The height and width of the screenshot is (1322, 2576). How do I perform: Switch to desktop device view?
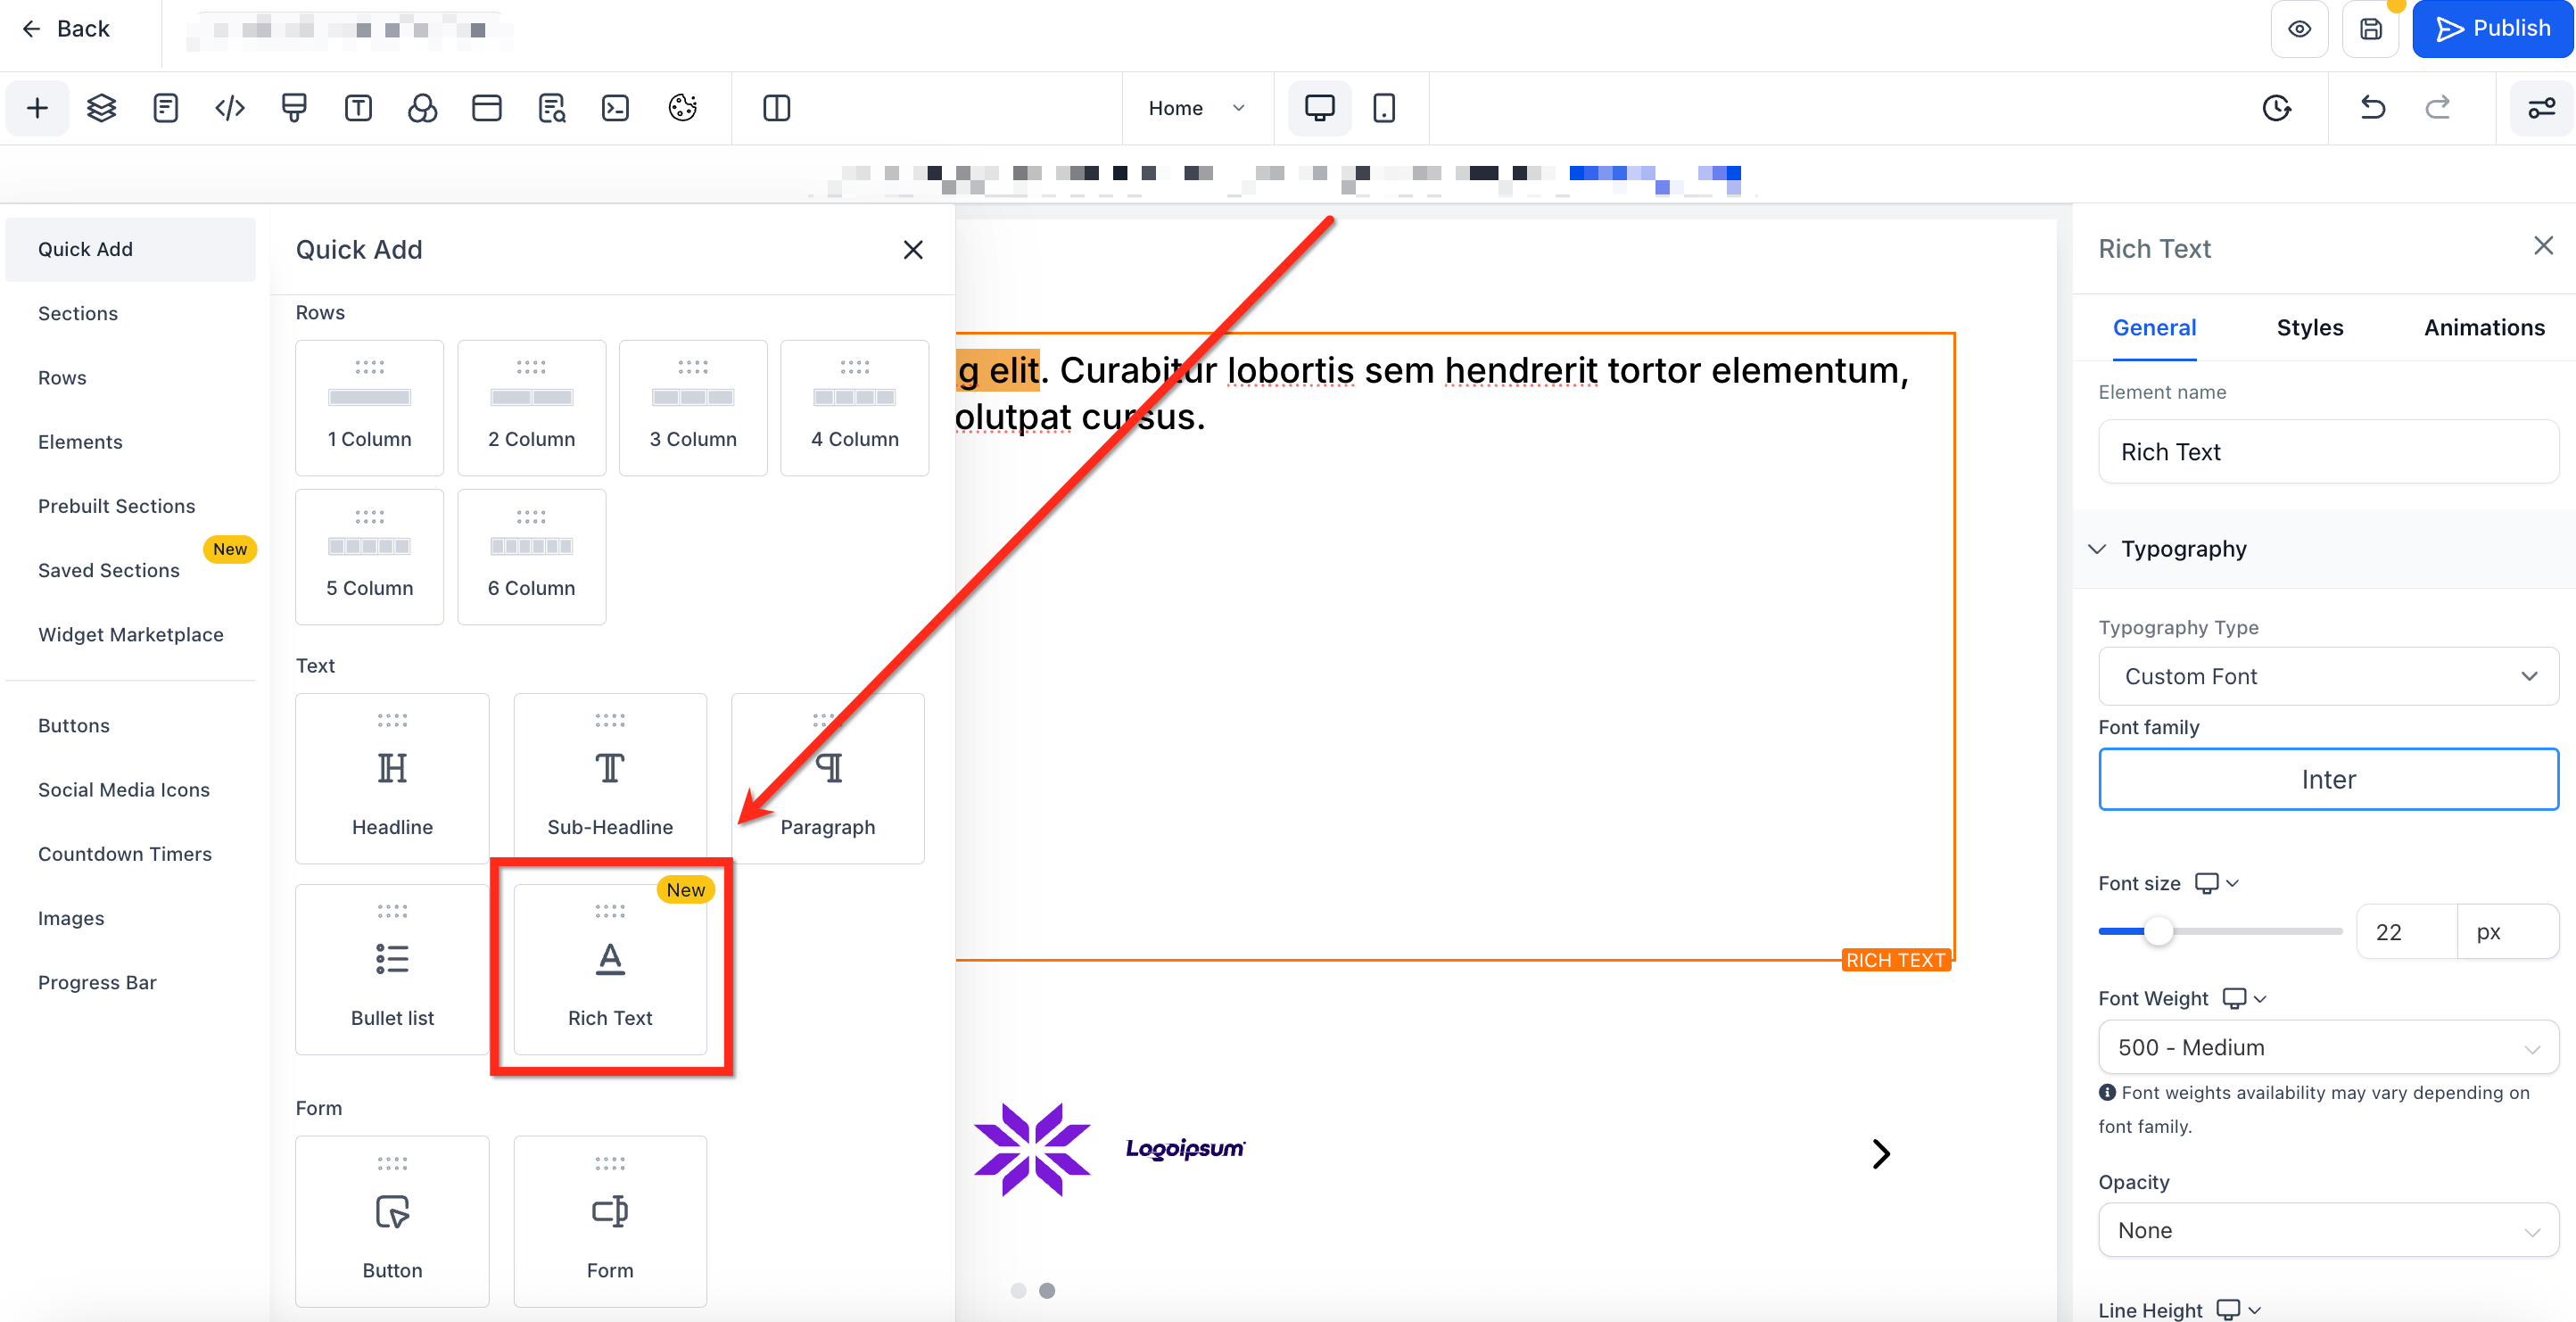(1319, 108)
